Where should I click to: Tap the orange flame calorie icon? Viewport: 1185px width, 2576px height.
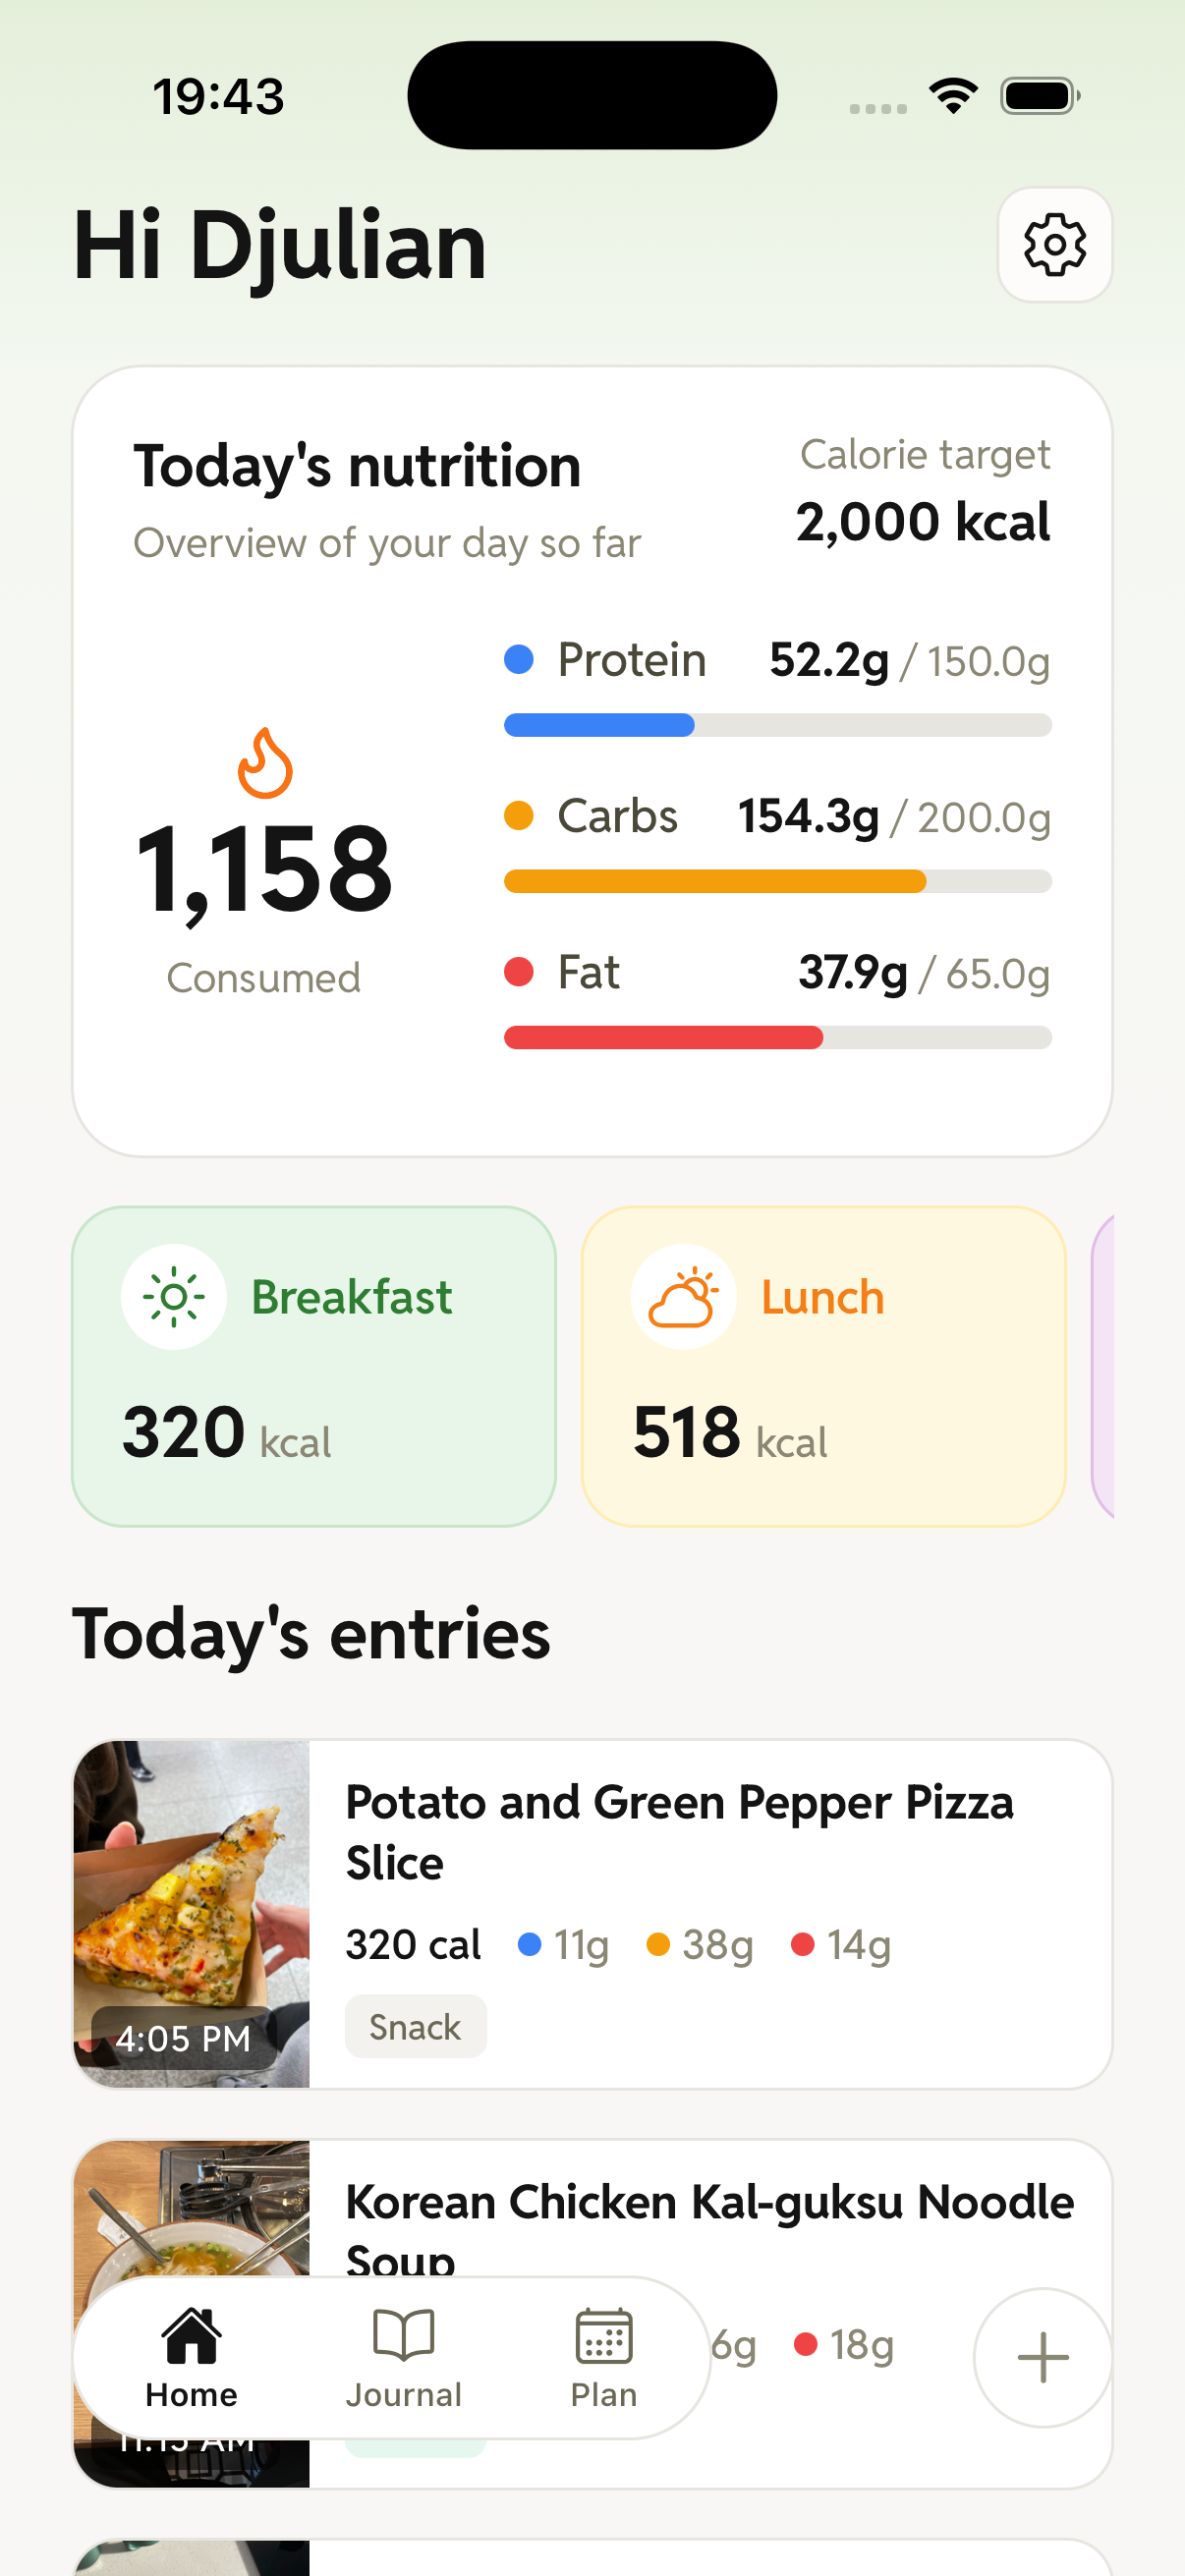[265, 763]
